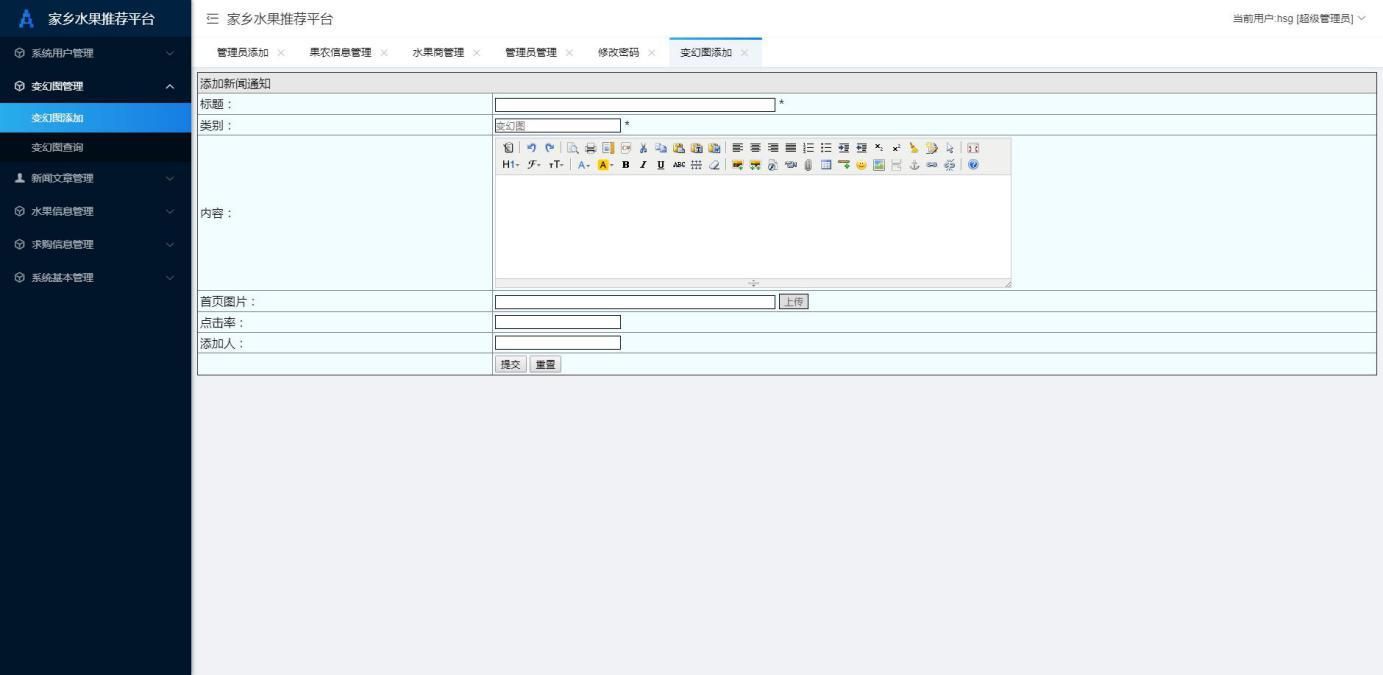This screenshot has width=1383, height=675.
Task: Undo the last edit in the content editor
Action: (x=532, y=148)
